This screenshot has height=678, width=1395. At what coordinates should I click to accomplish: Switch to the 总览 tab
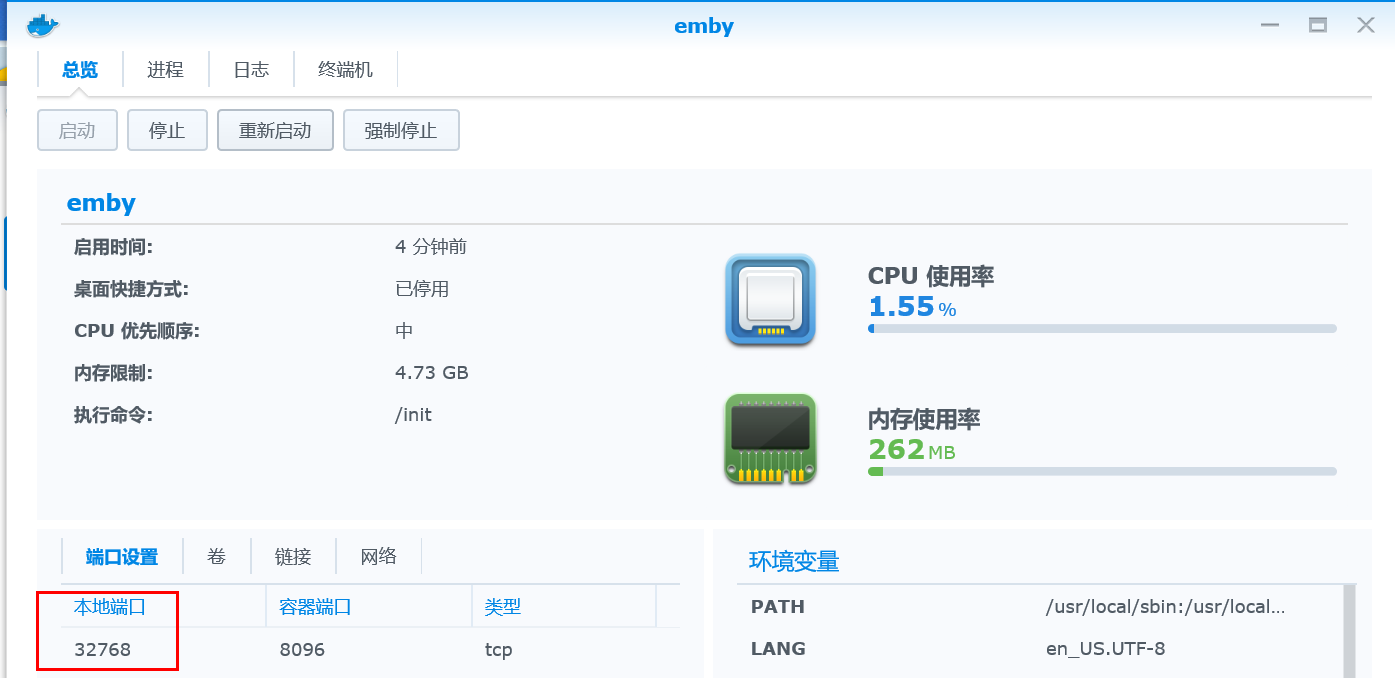(80, 69)
